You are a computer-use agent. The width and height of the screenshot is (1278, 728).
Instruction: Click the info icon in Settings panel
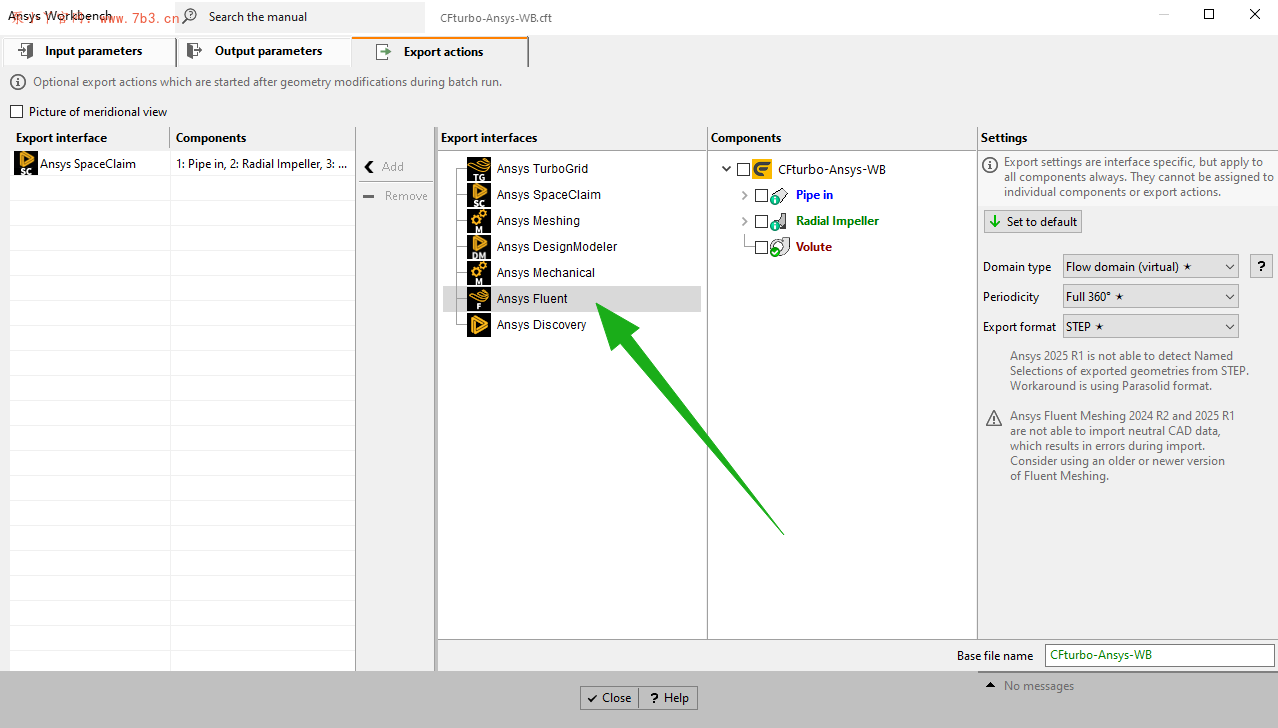[990, 164]
